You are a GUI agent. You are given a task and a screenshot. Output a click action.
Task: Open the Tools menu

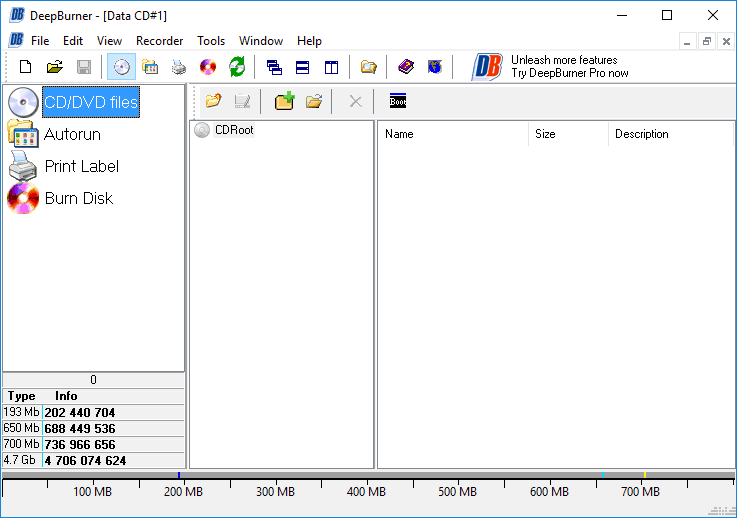pyautogui.click(x=211, y=41)
